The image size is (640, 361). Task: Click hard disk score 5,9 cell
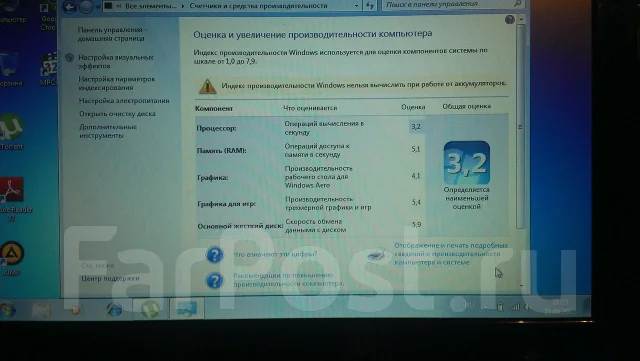[x=416, y=225]
